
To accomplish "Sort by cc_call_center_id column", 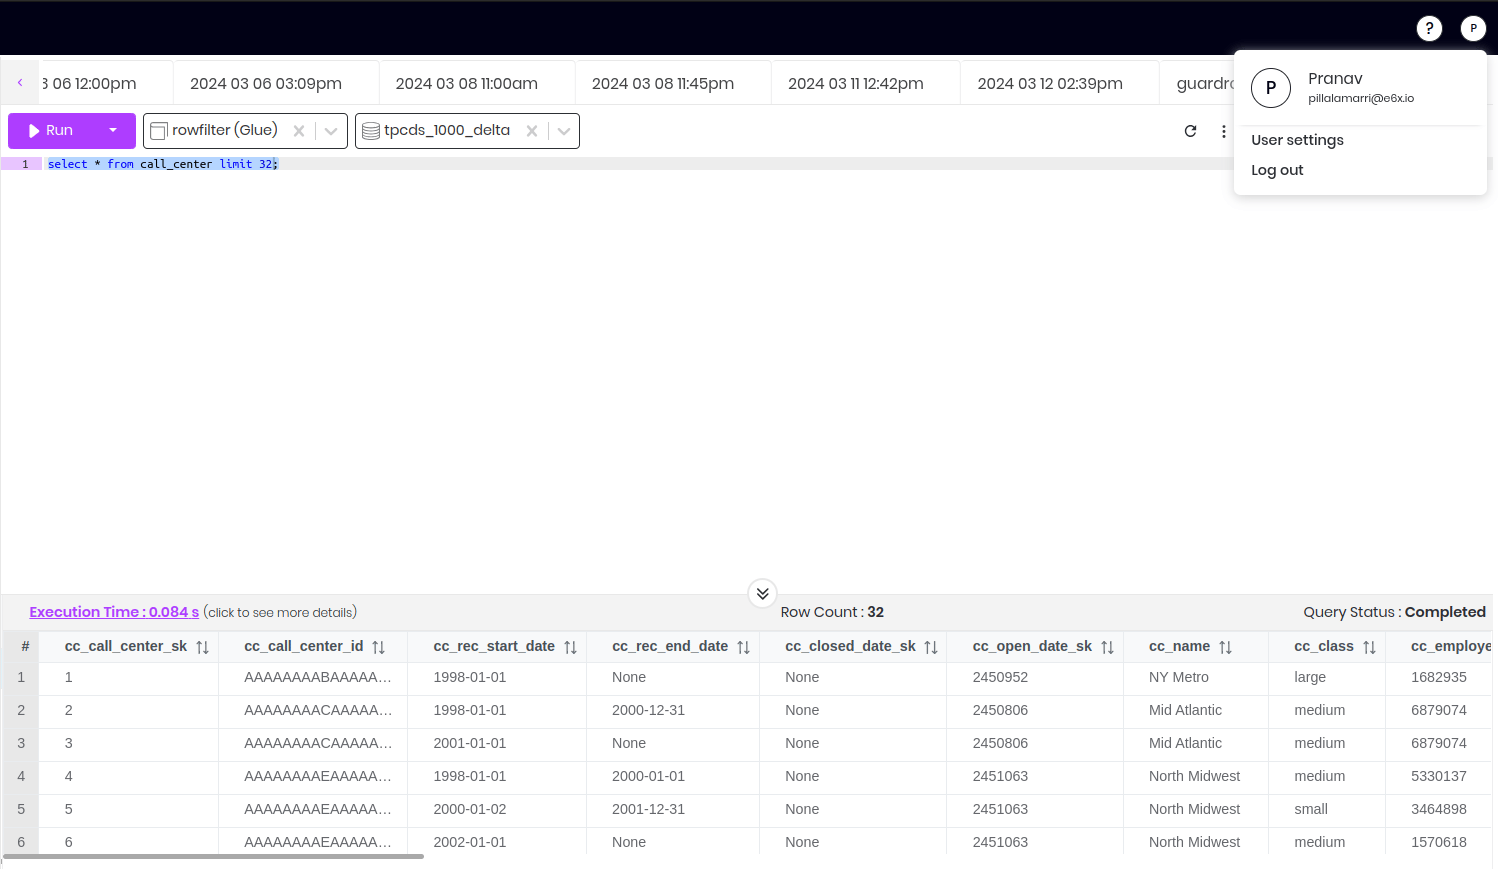I will [x=378, y=647].
